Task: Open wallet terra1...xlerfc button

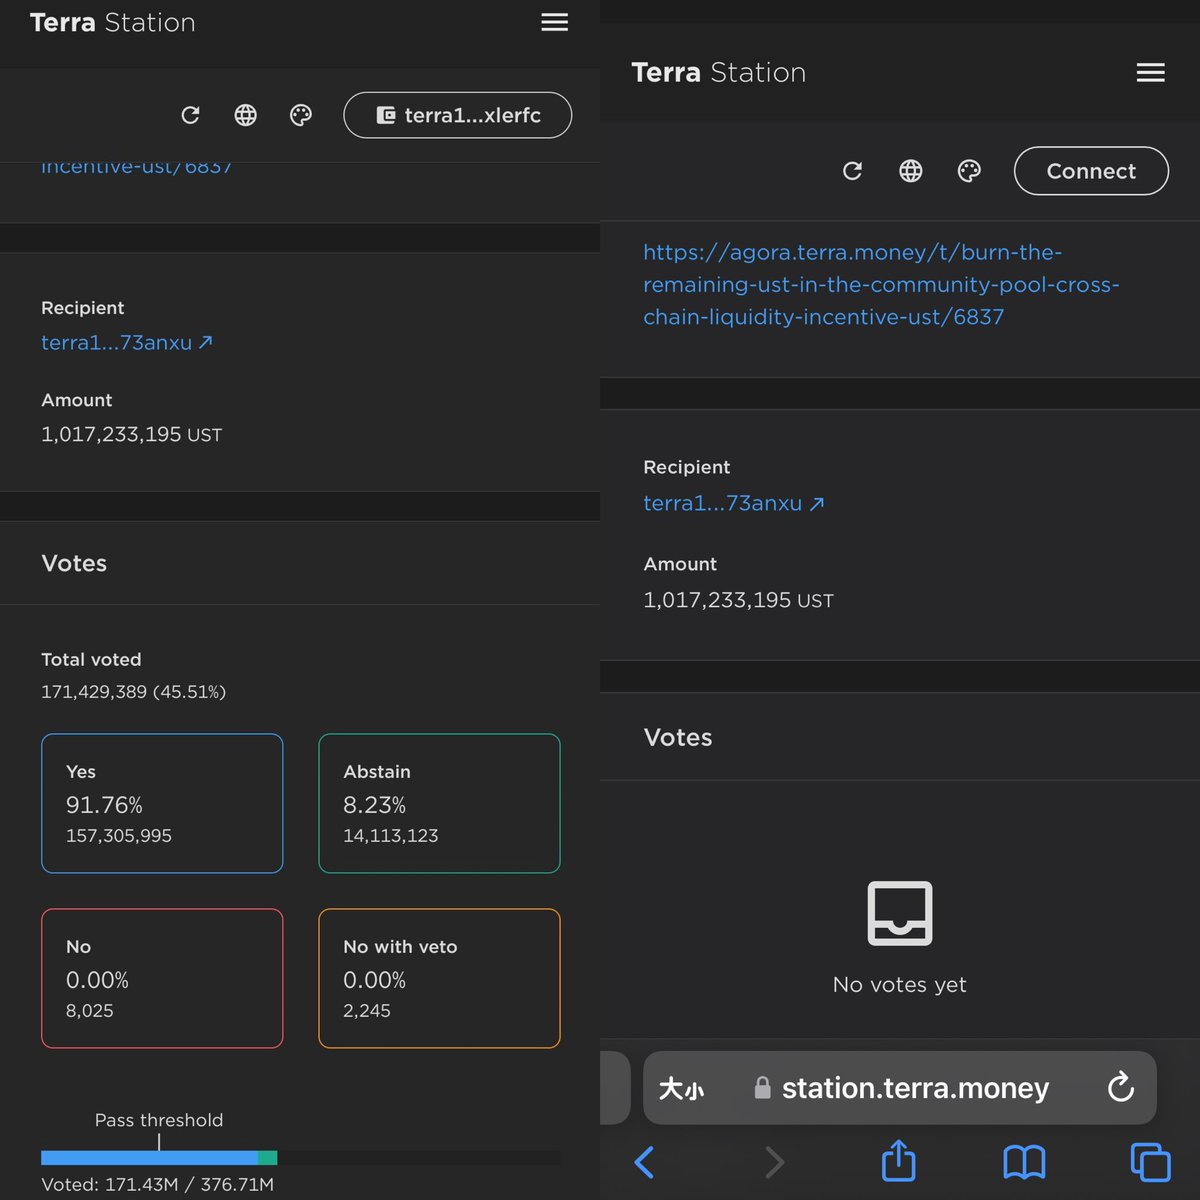Action: (458, 115)
